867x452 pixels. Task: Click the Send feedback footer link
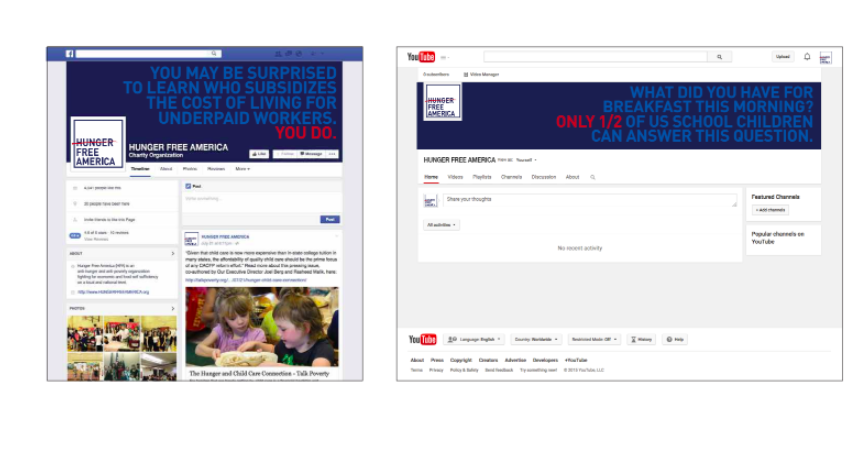pos(499,370)
